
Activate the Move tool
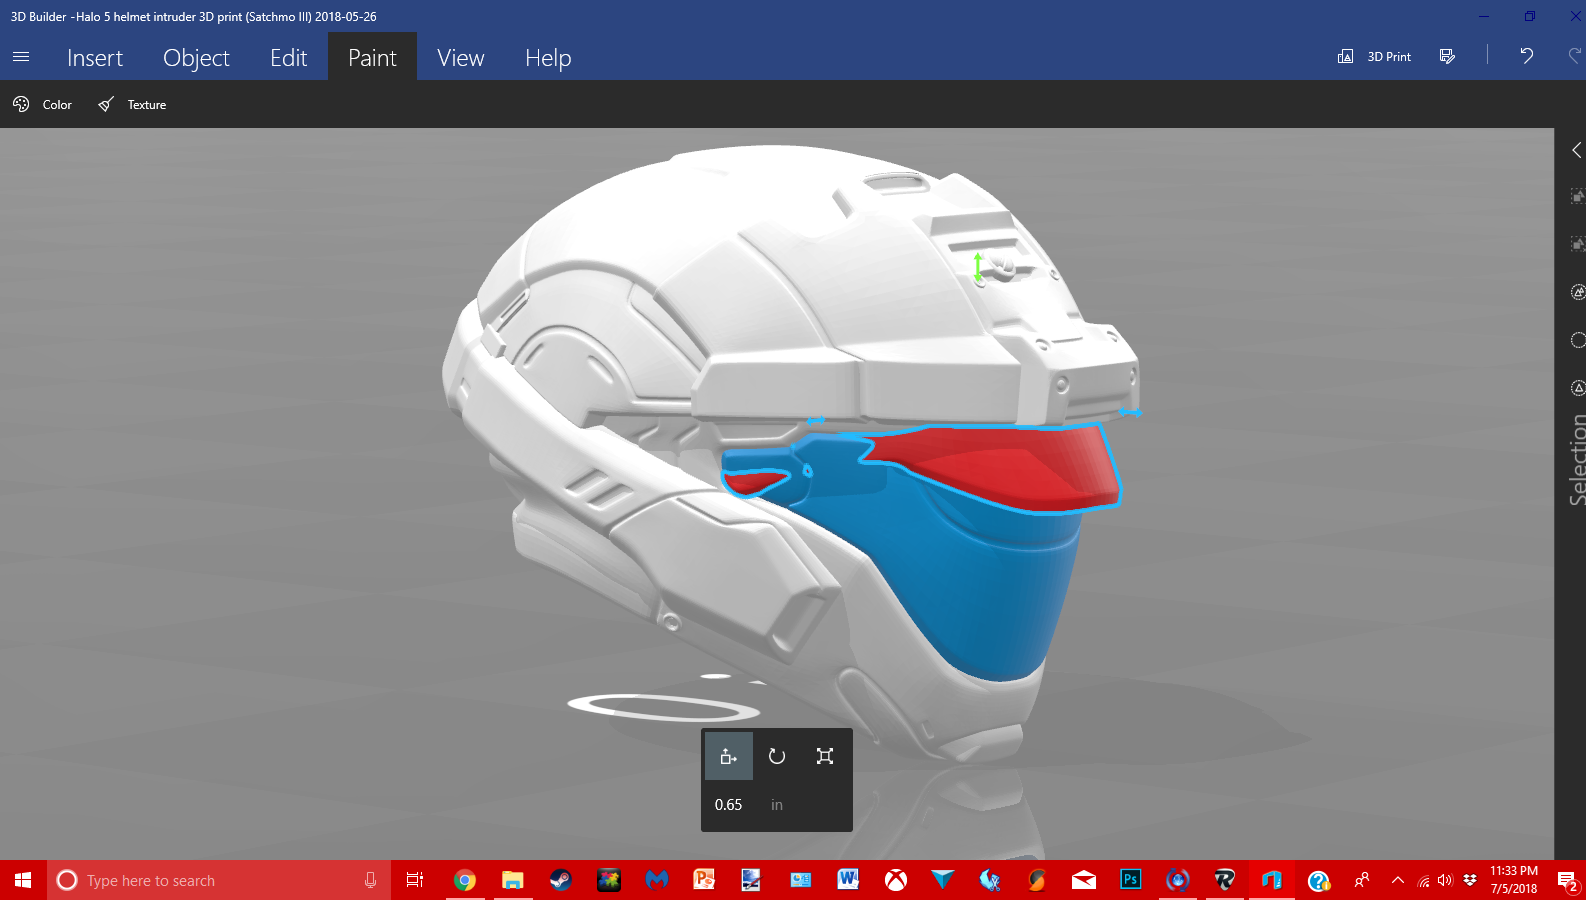[729, 756]
